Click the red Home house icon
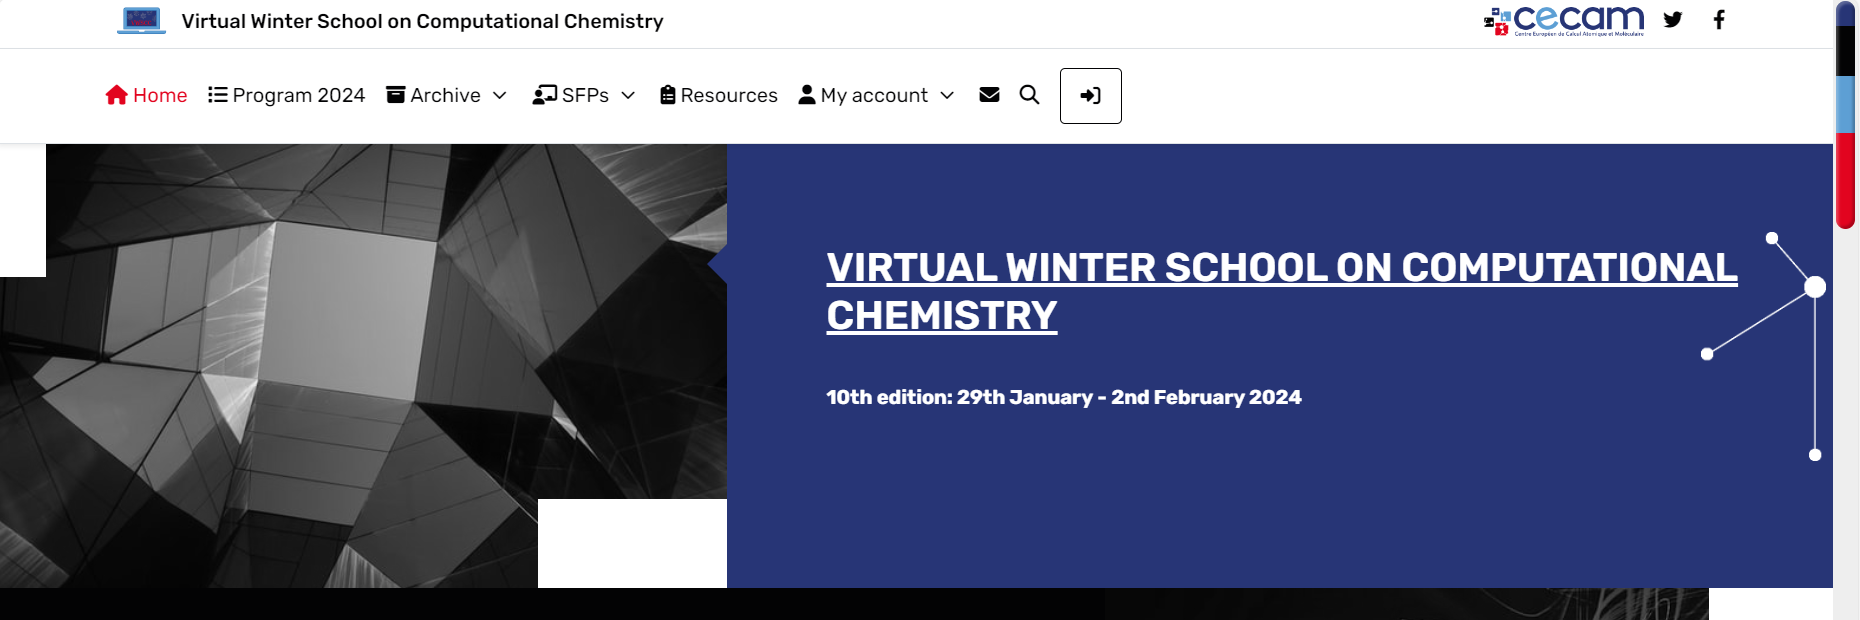Screen dimensions: 1860x620 pos(117,95)
